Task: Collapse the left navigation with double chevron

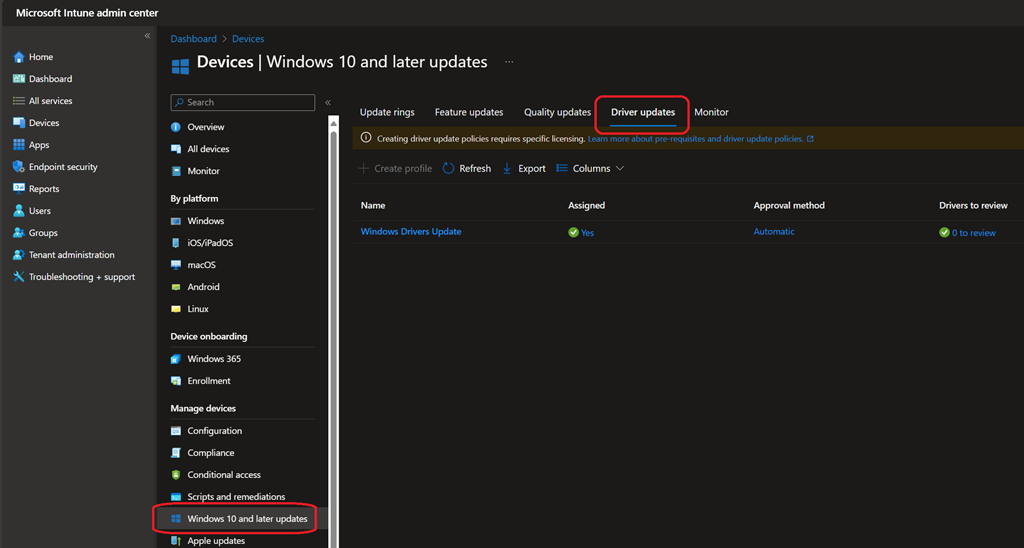Action: 147,36
